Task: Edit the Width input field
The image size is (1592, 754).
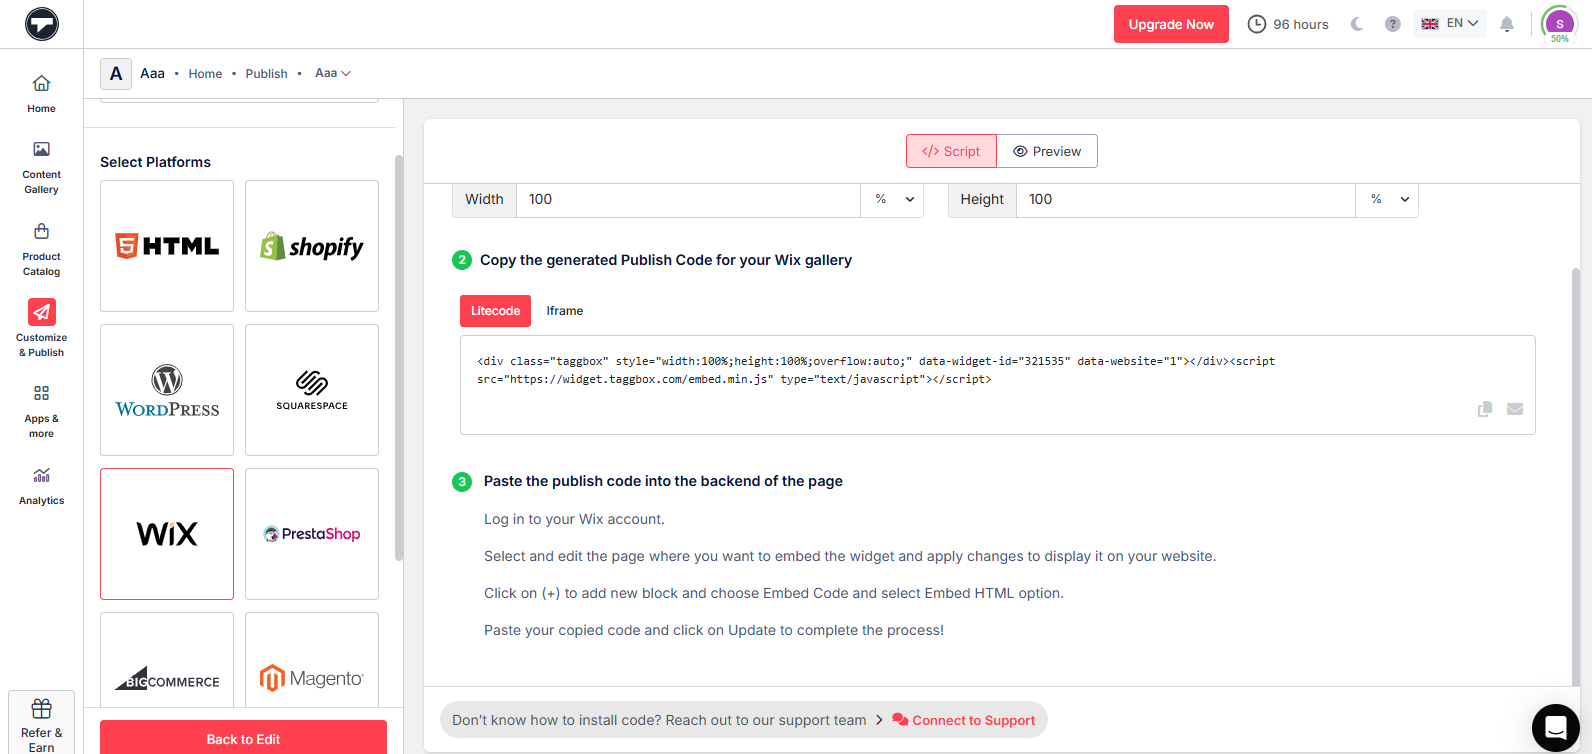Action: coord(688,199)
